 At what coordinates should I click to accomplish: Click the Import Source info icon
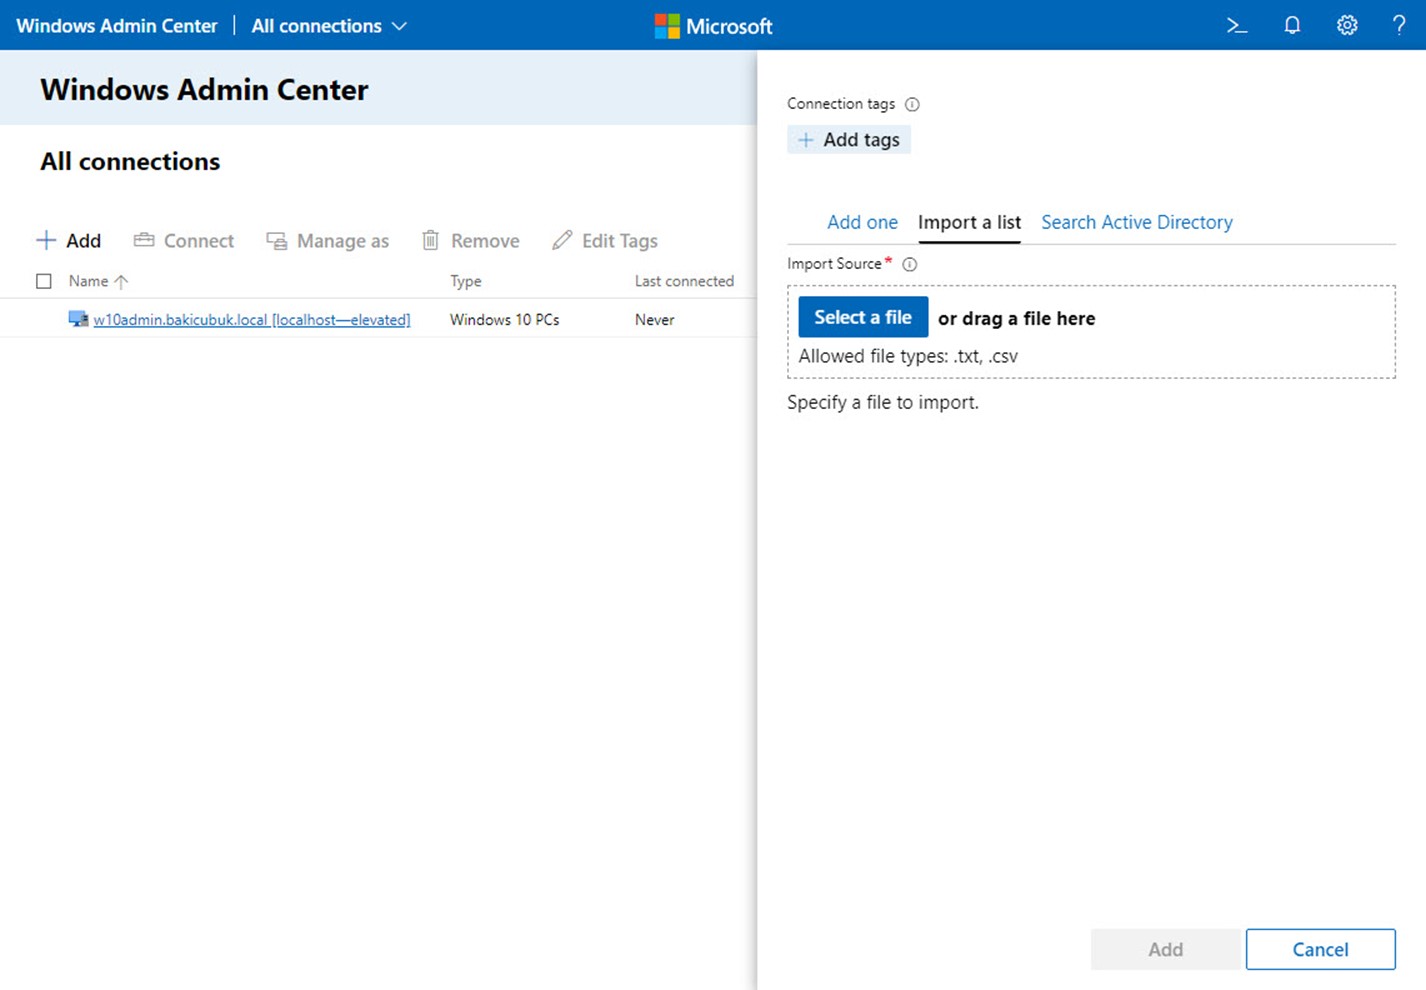[910, 264]
